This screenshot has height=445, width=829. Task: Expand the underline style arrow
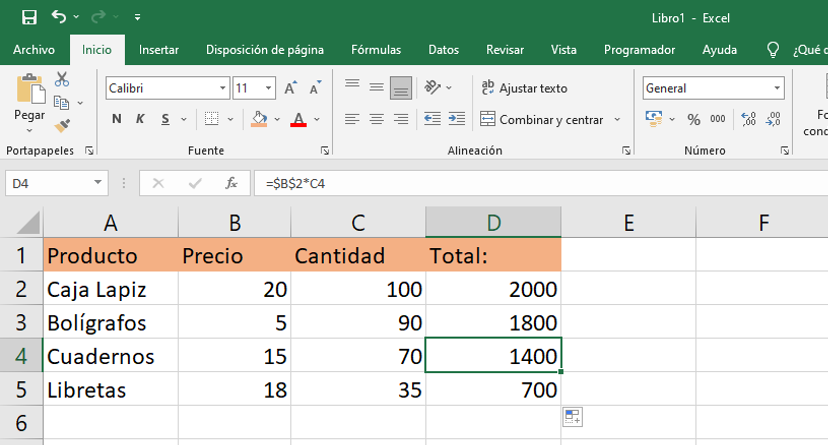[184, 119]
